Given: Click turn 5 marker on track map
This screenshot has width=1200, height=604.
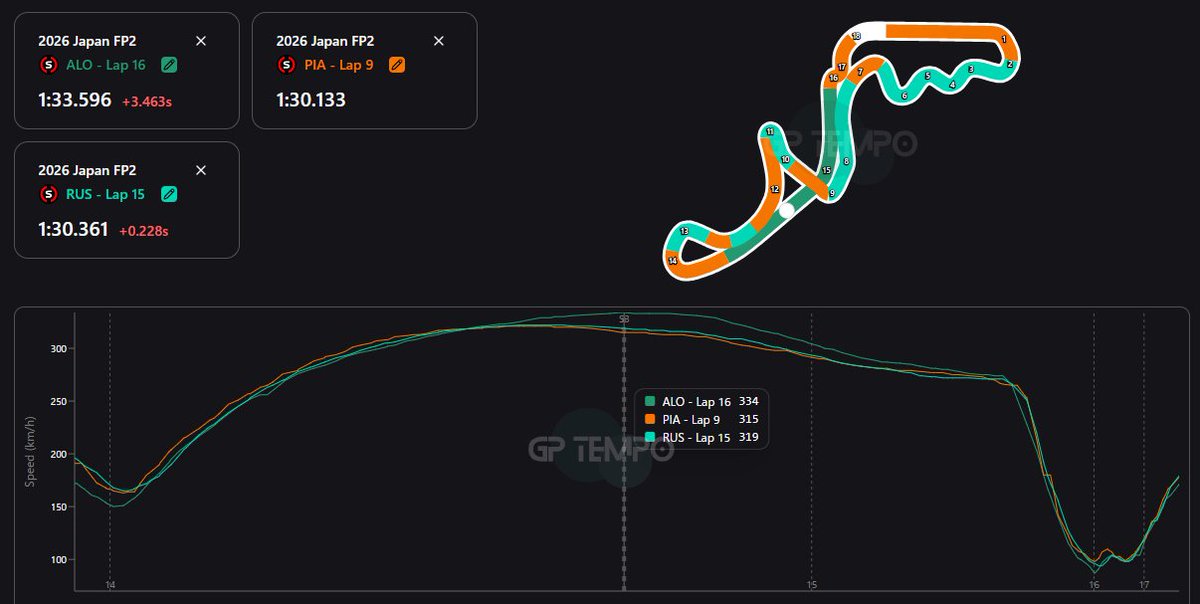Looking at the screenshot, I should [x=928, y=75].
